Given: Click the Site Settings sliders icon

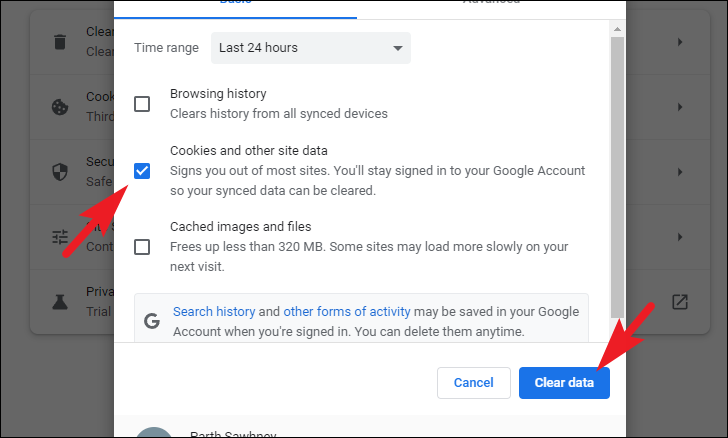Looking at the screenshot, I should (60, 237).
